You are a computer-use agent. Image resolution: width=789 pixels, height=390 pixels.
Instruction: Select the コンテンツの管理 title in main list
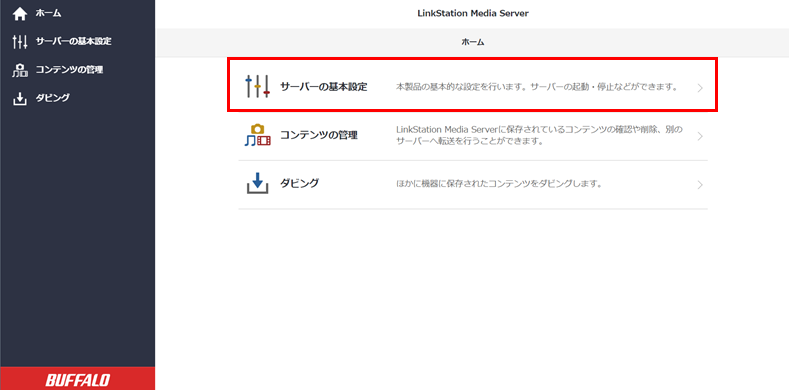click(319, 135)
